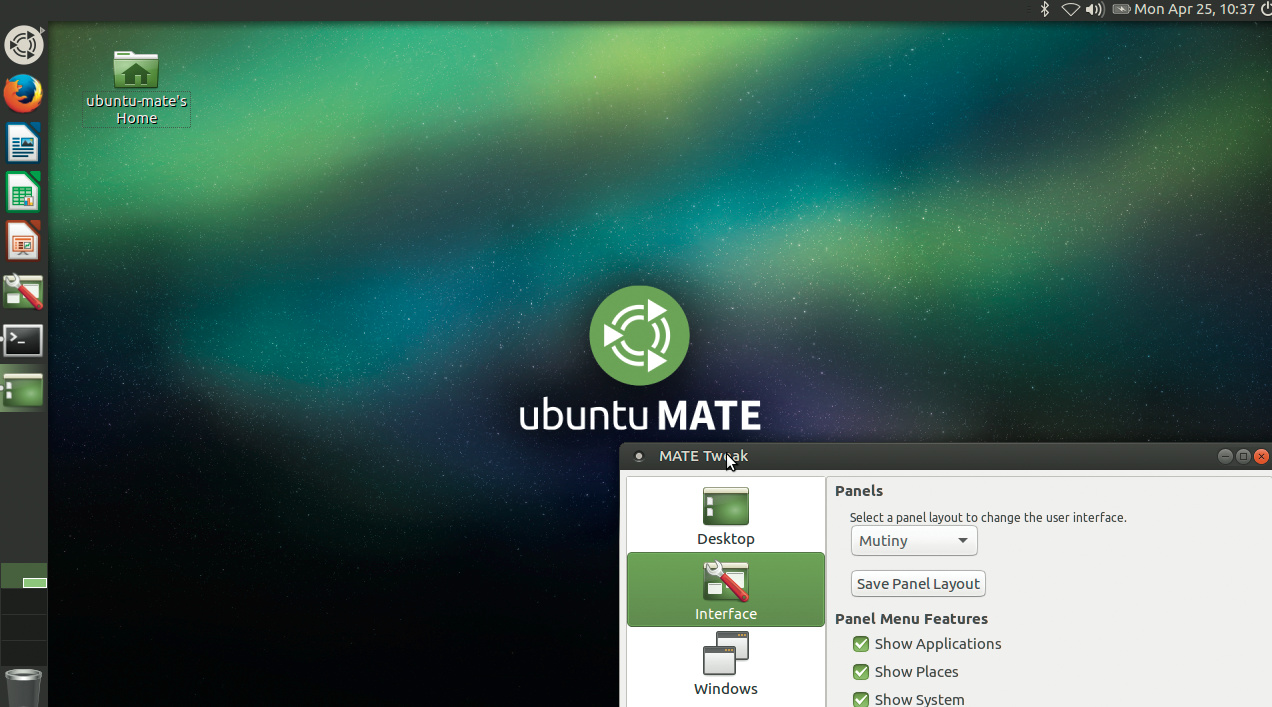Viewport: 1272px width, 707px height.
Task: Launch LibreOffice Calc from the dock
Action: pos(23,192)
